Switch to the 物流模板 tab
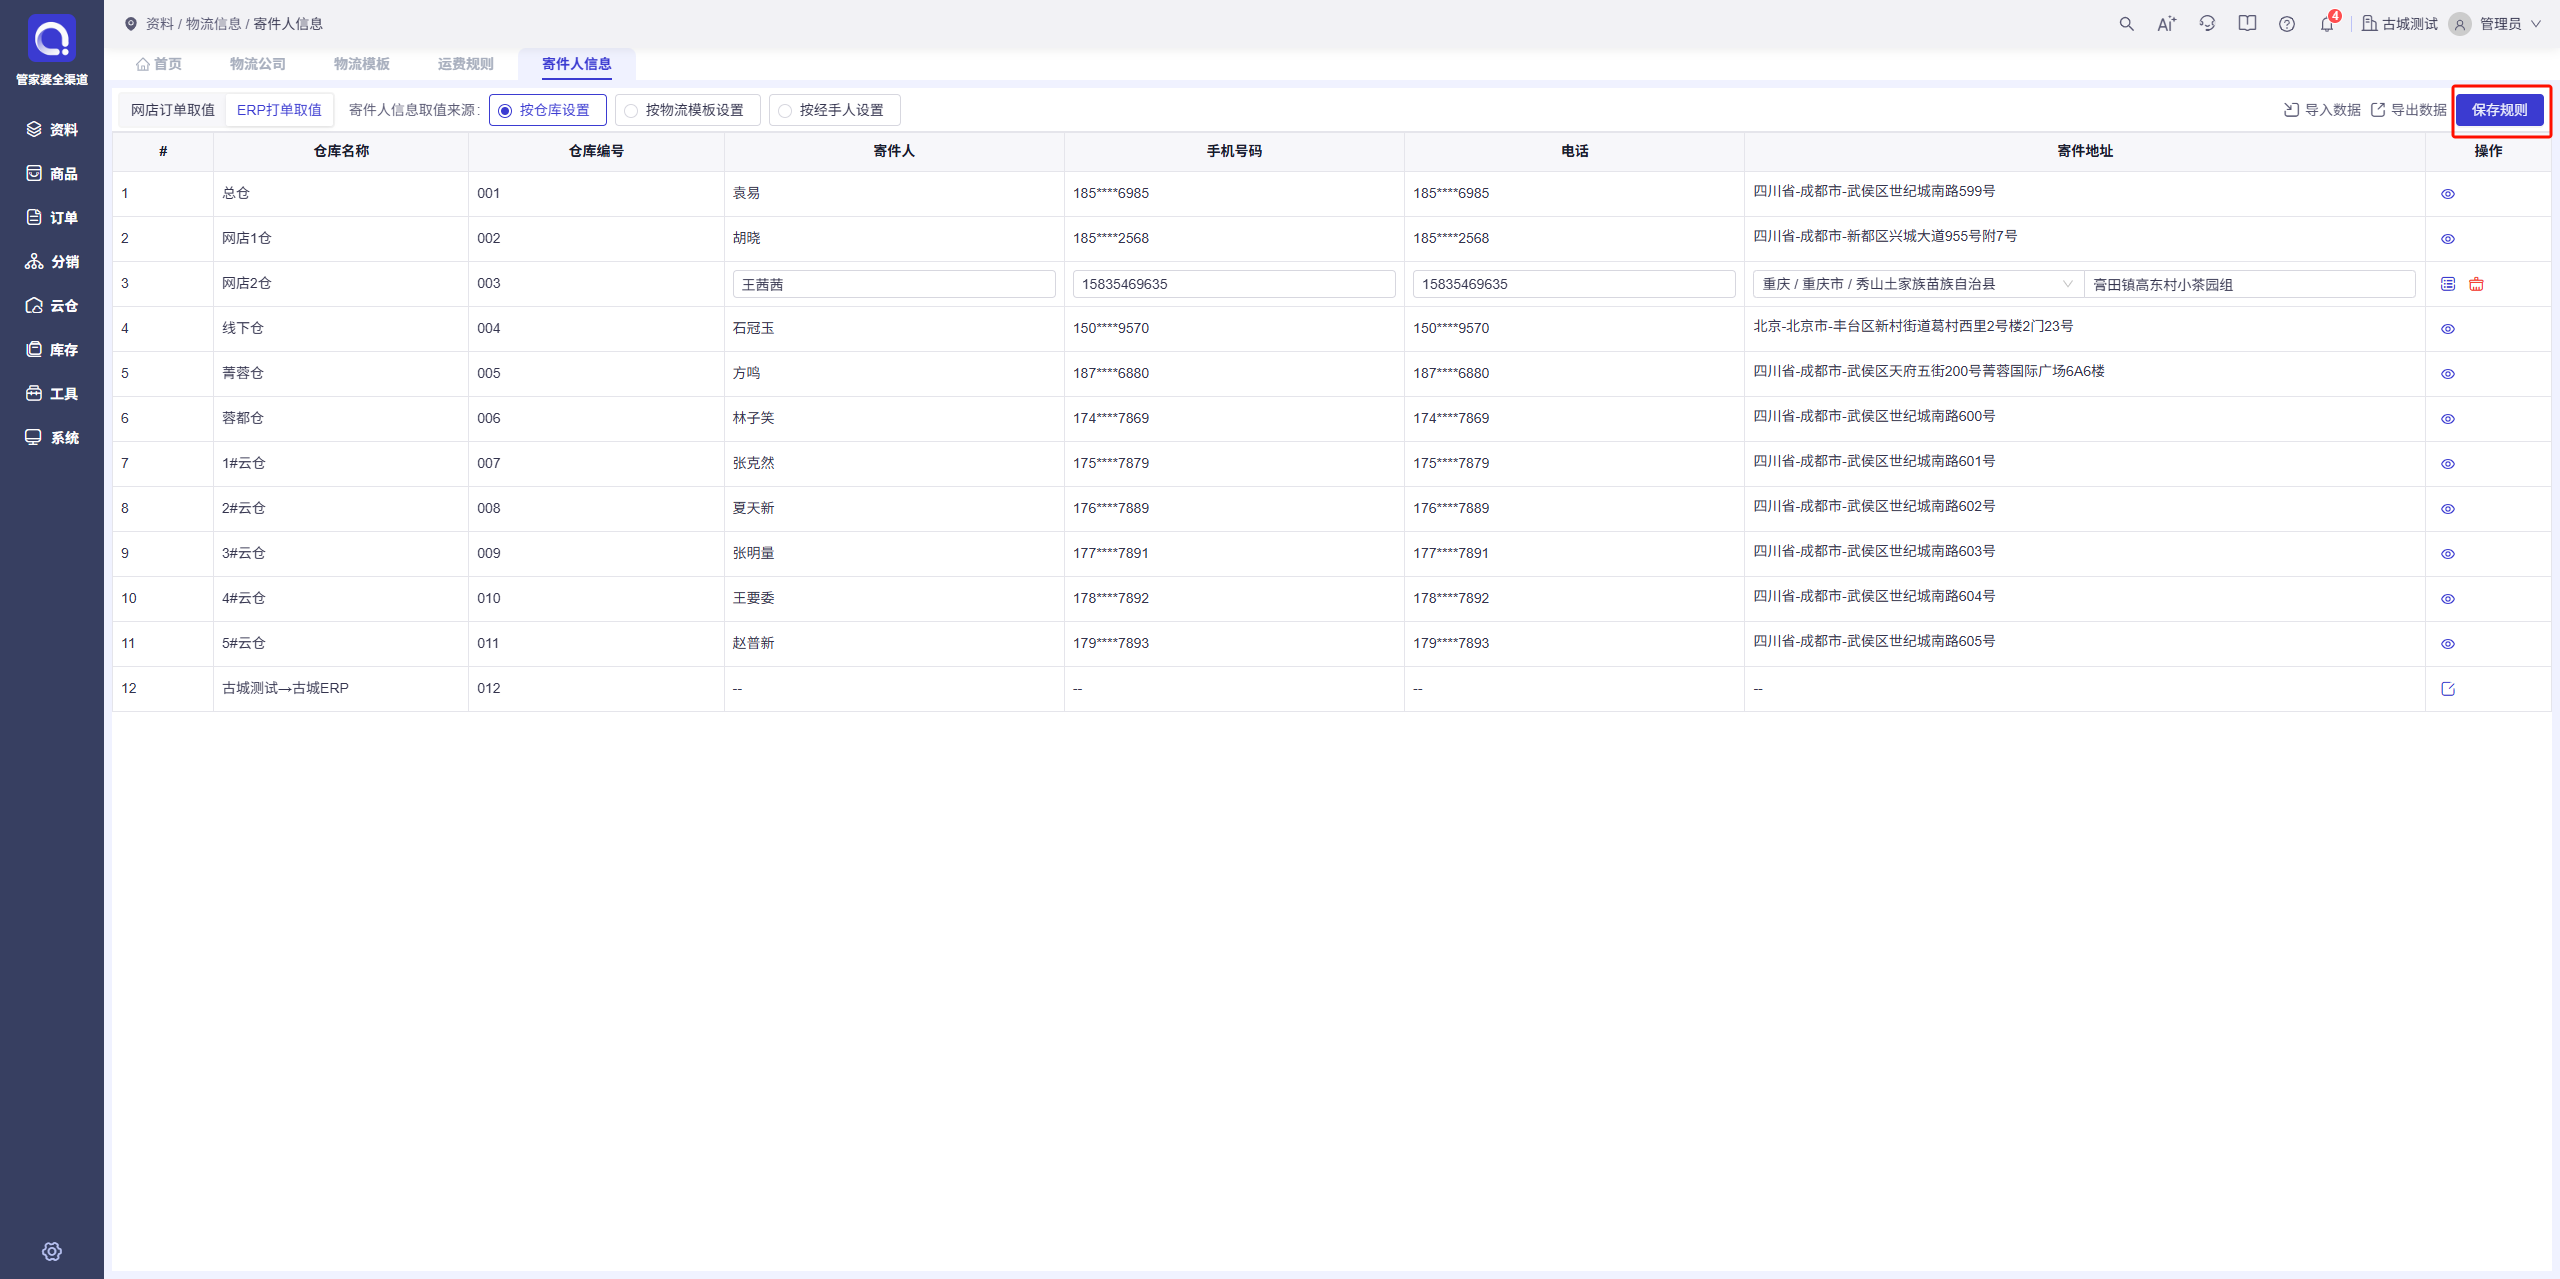 [361, 64]
